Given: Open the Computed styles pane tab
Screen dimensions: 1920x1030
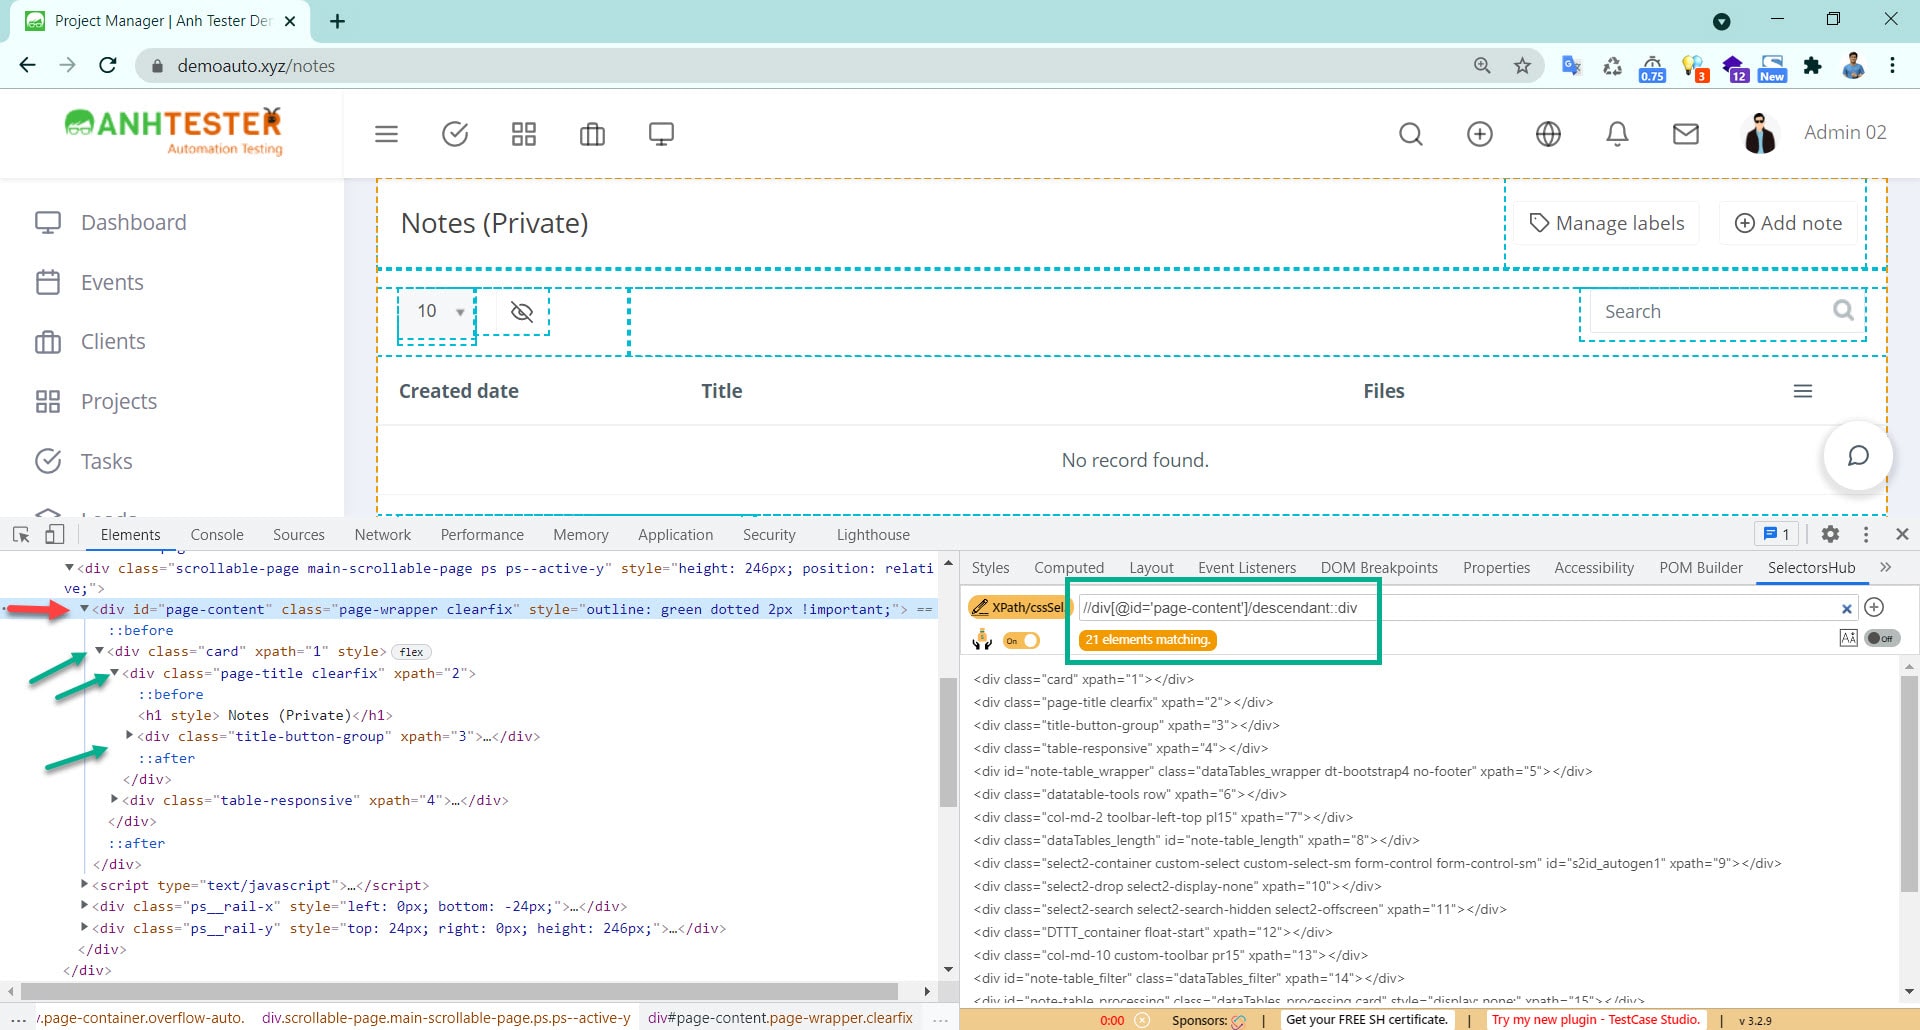Looking at the screenshot, I should [x=1069, y=568].
